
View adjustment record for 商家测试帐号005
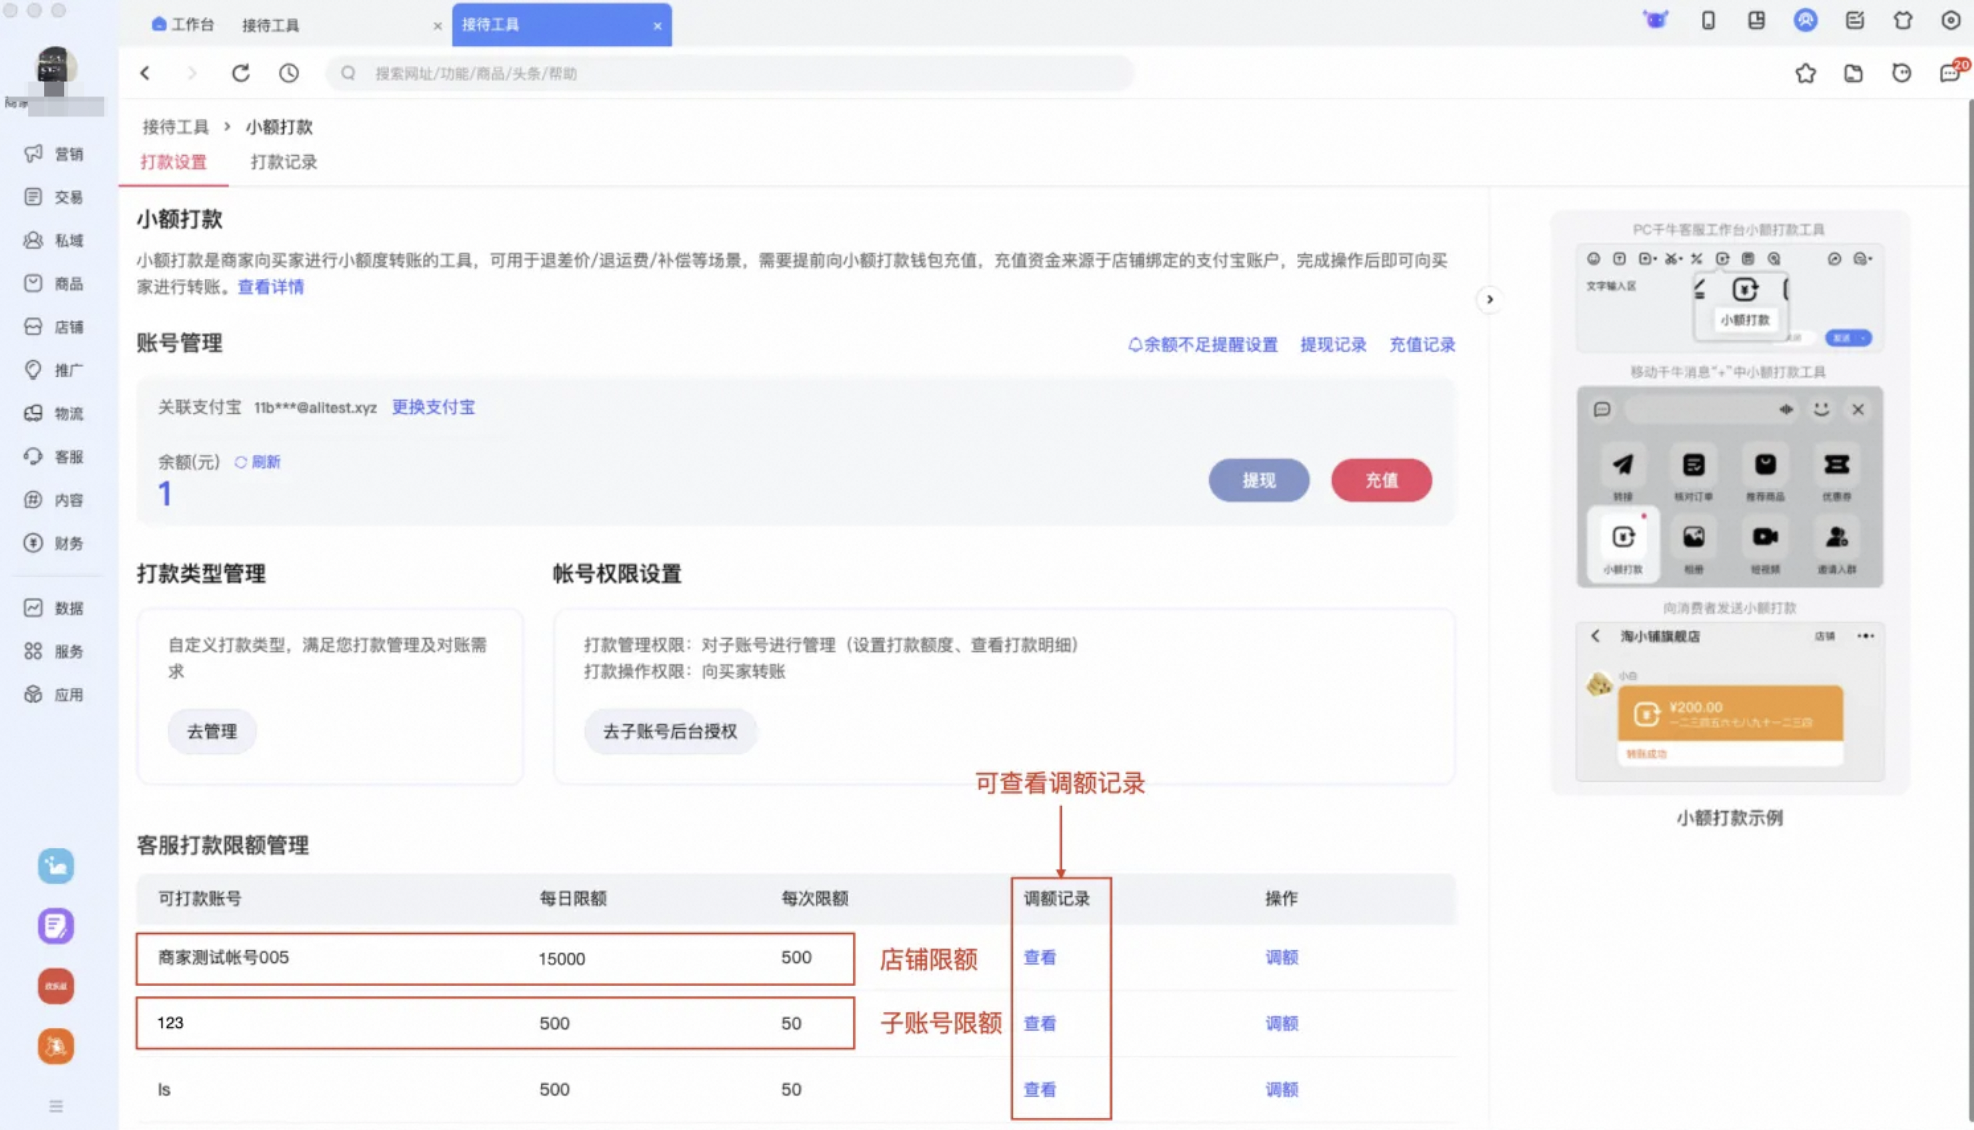1039,958
